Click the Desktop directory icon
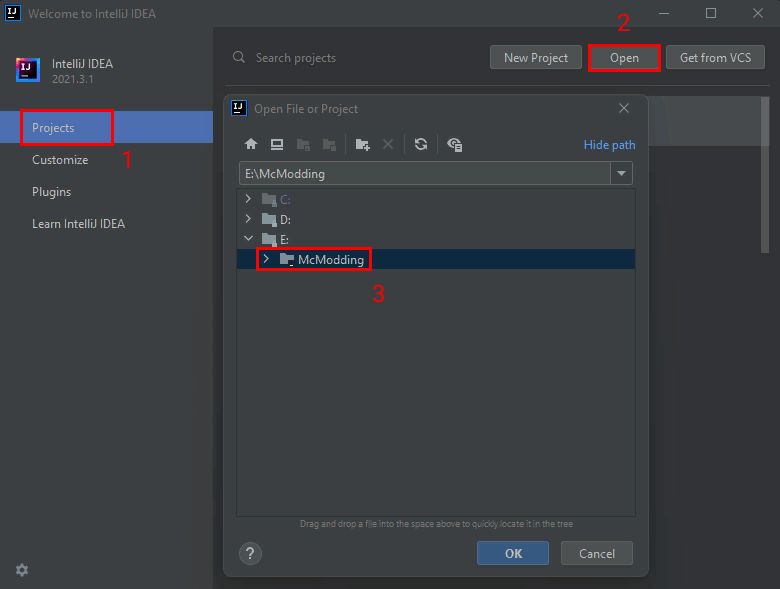Screen dimensions: 780x589 pos(277,144)
